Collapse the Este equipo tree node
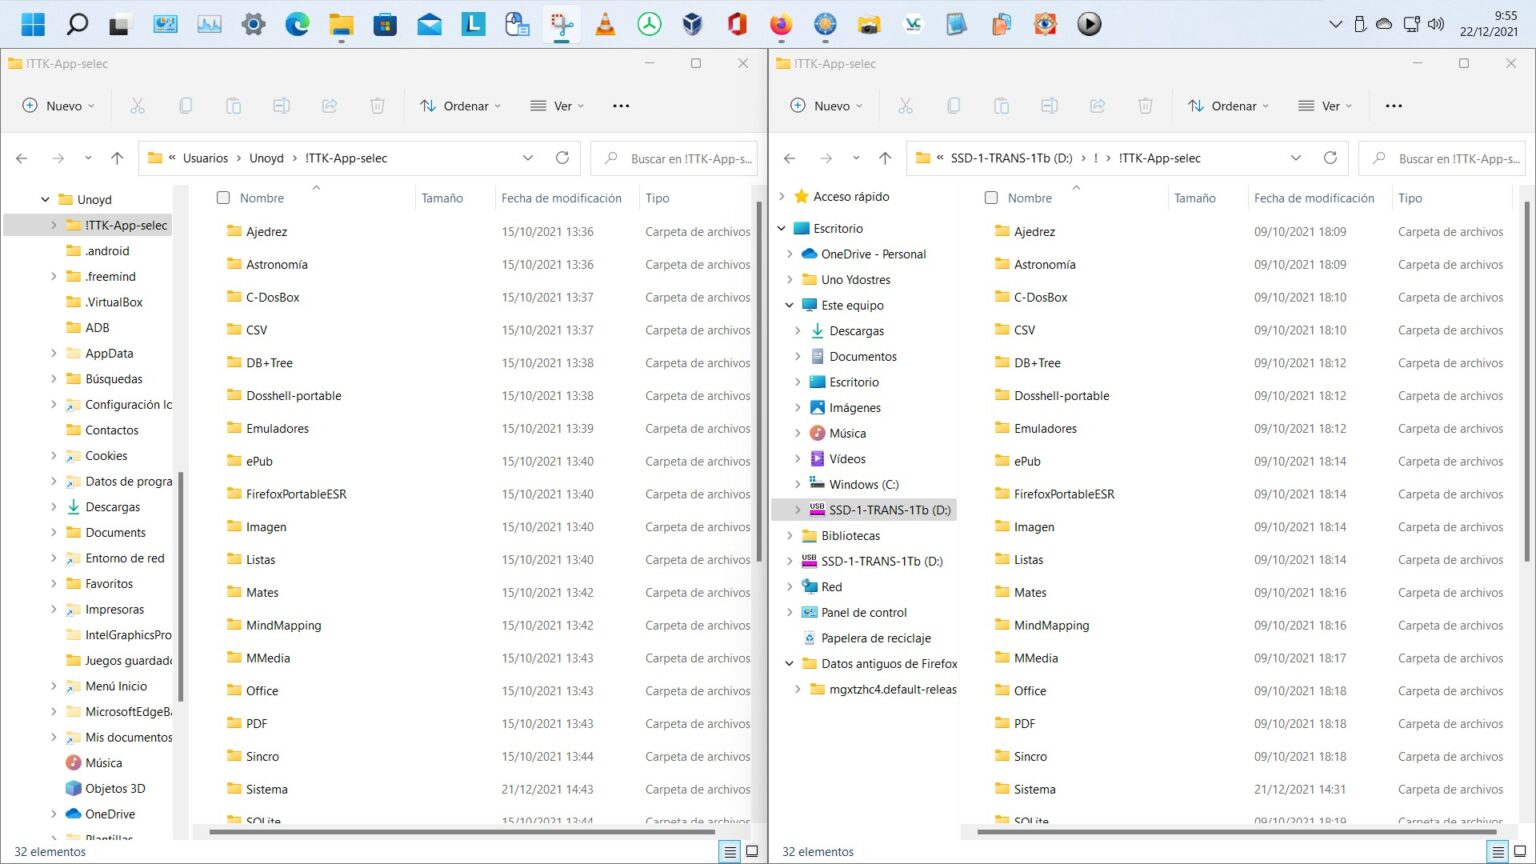The width and height of the screenshot is (1536, 864). coord(789,304)
